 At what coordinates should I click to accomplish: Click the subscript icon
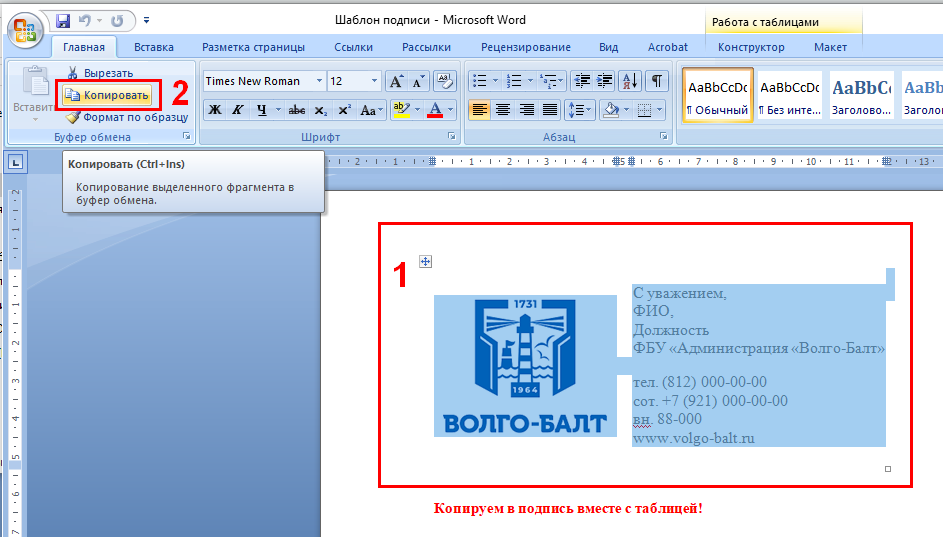click(321, 110)
